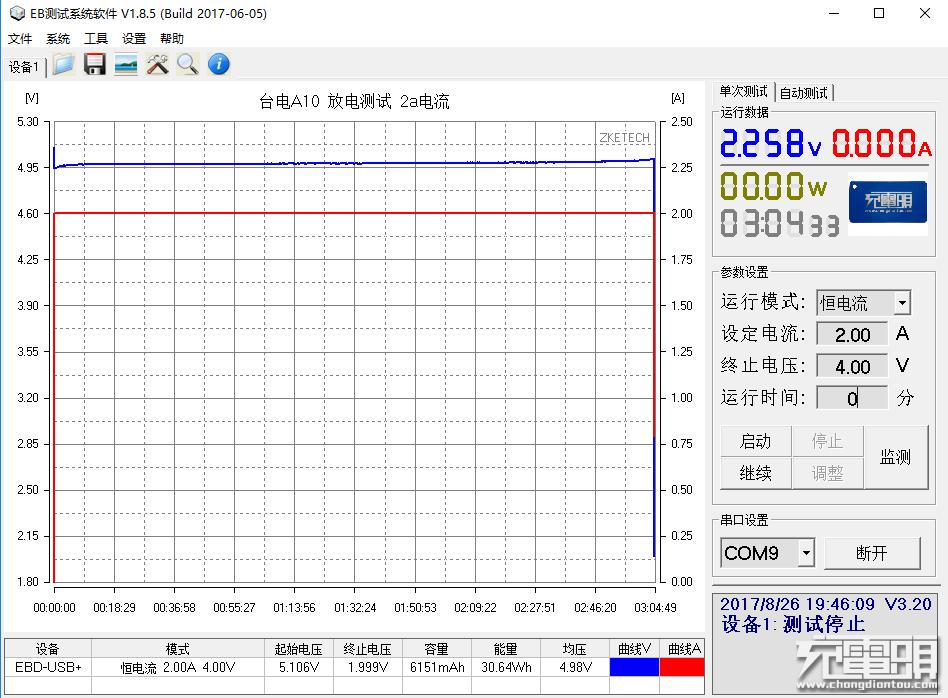Edit the 终止电压 value field
948x698 pixels.
coord(851,366)
